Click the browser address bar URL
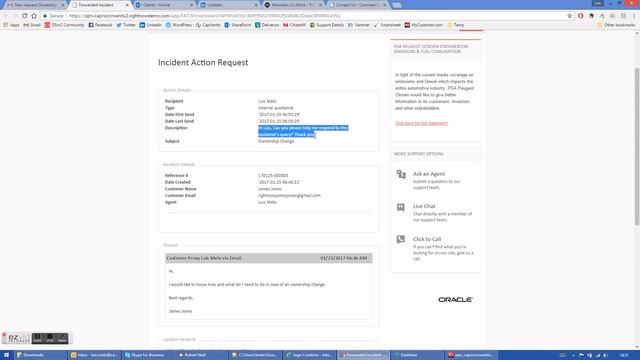This screenshot has height=360, width=640. pyautogui.click(x=204, y=16)
